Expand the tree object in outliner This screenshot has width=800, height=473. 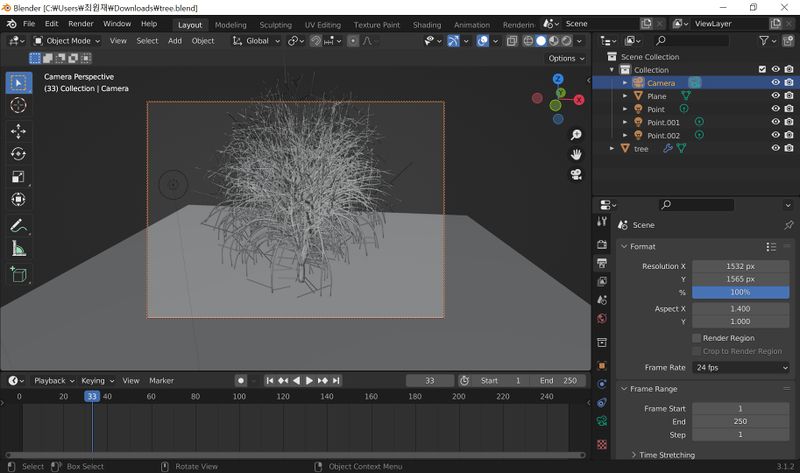point(612,148)
